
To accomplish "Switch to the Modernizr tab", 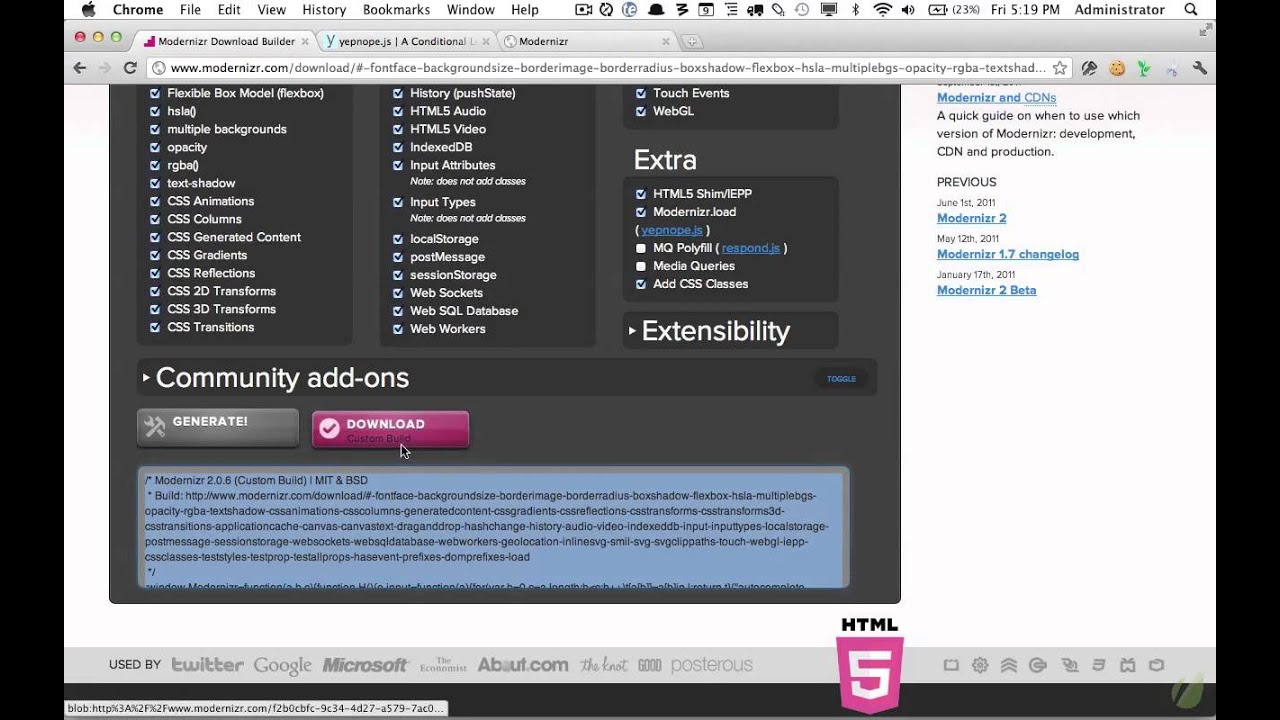I will (585, 42).
